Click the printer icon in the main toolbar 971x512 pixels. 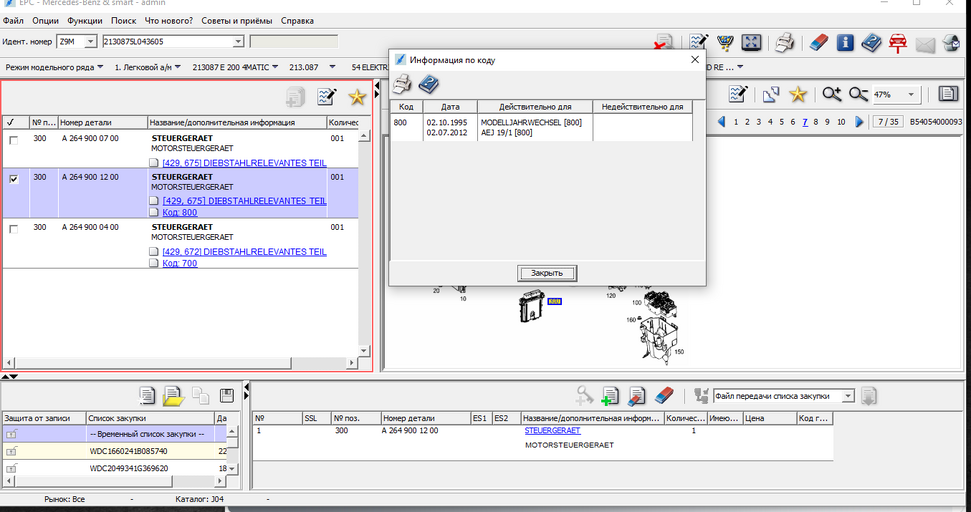pos(785,43)
